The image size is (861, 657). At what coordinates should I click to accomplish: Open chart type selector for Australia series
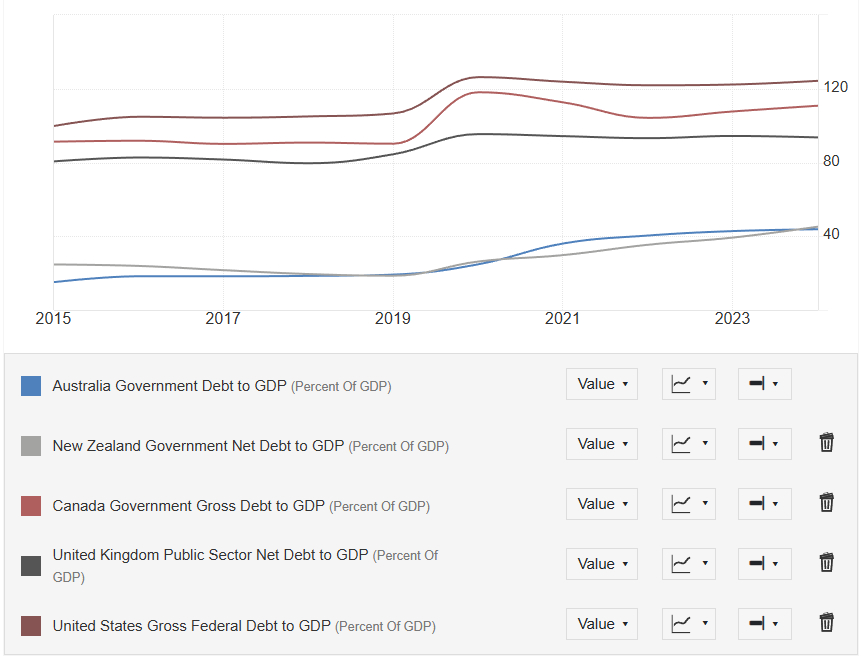pos(688,384)
